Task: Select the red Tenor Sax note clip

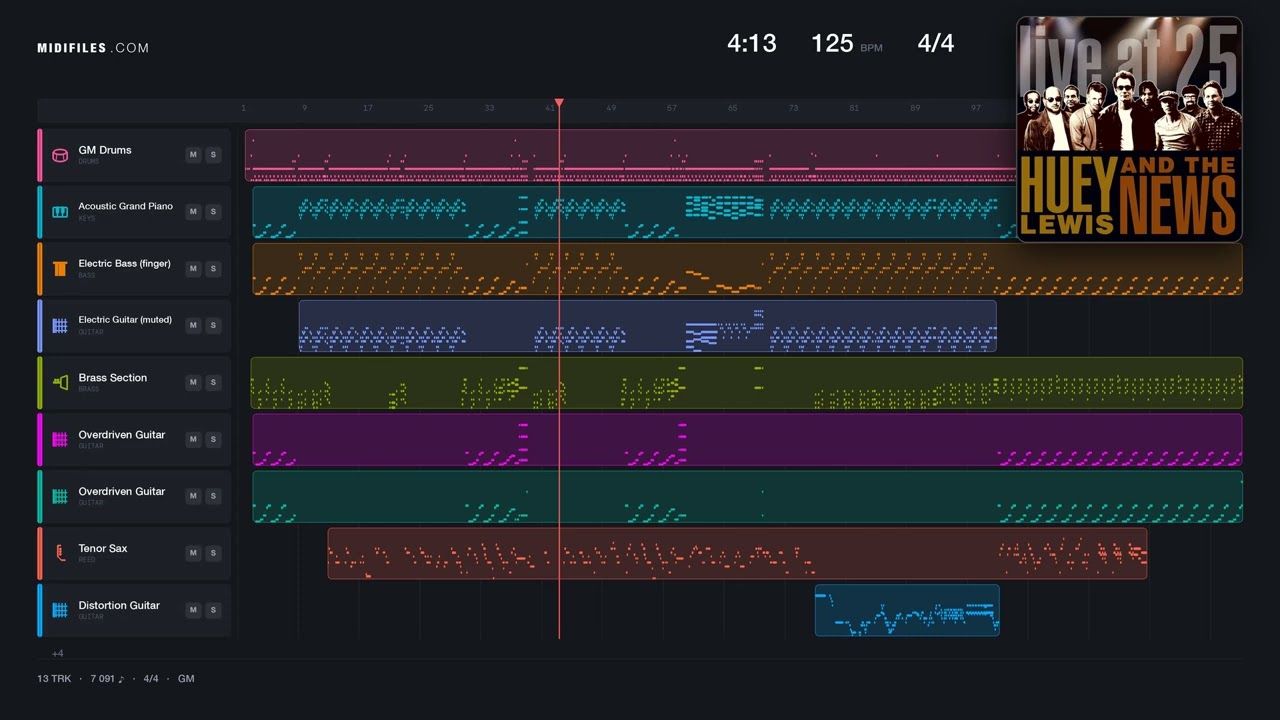Action: pos(737,553)
